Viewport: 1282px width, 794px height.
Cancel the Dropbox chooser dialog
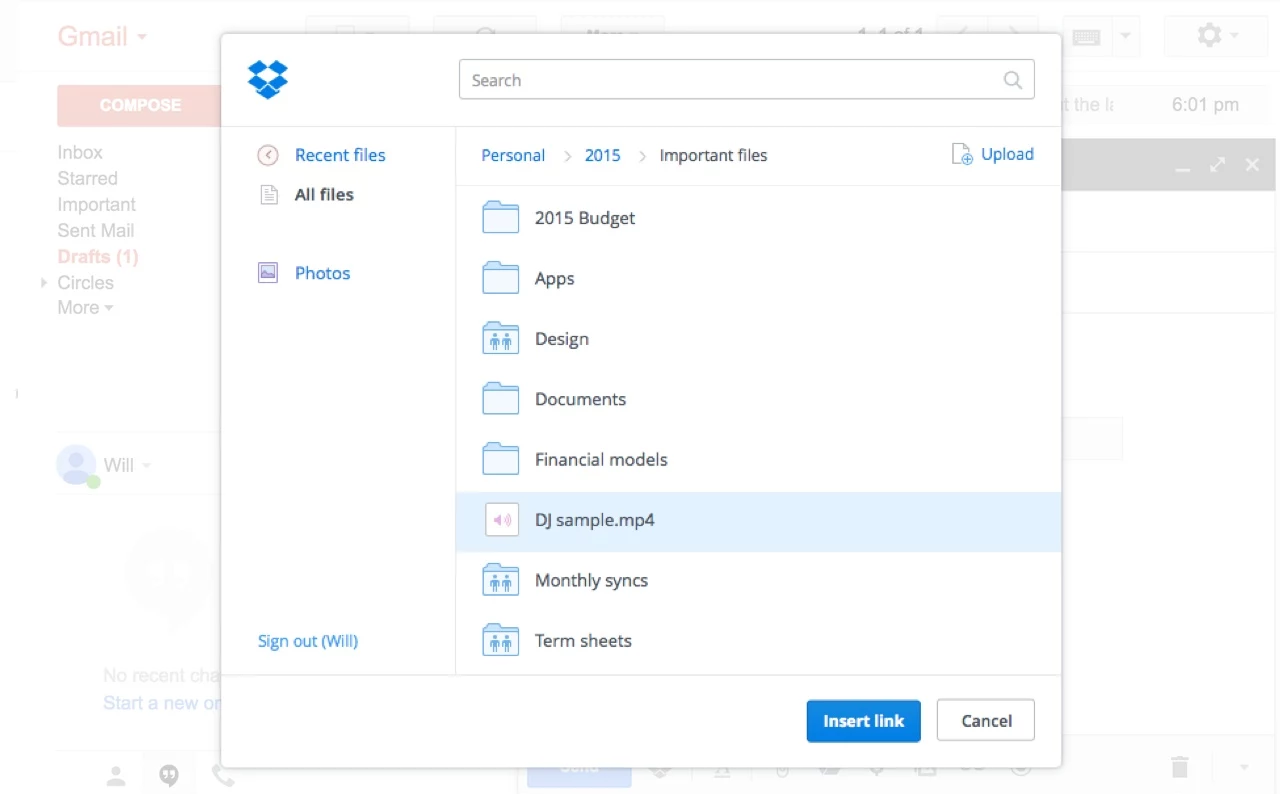coord(986,721)
